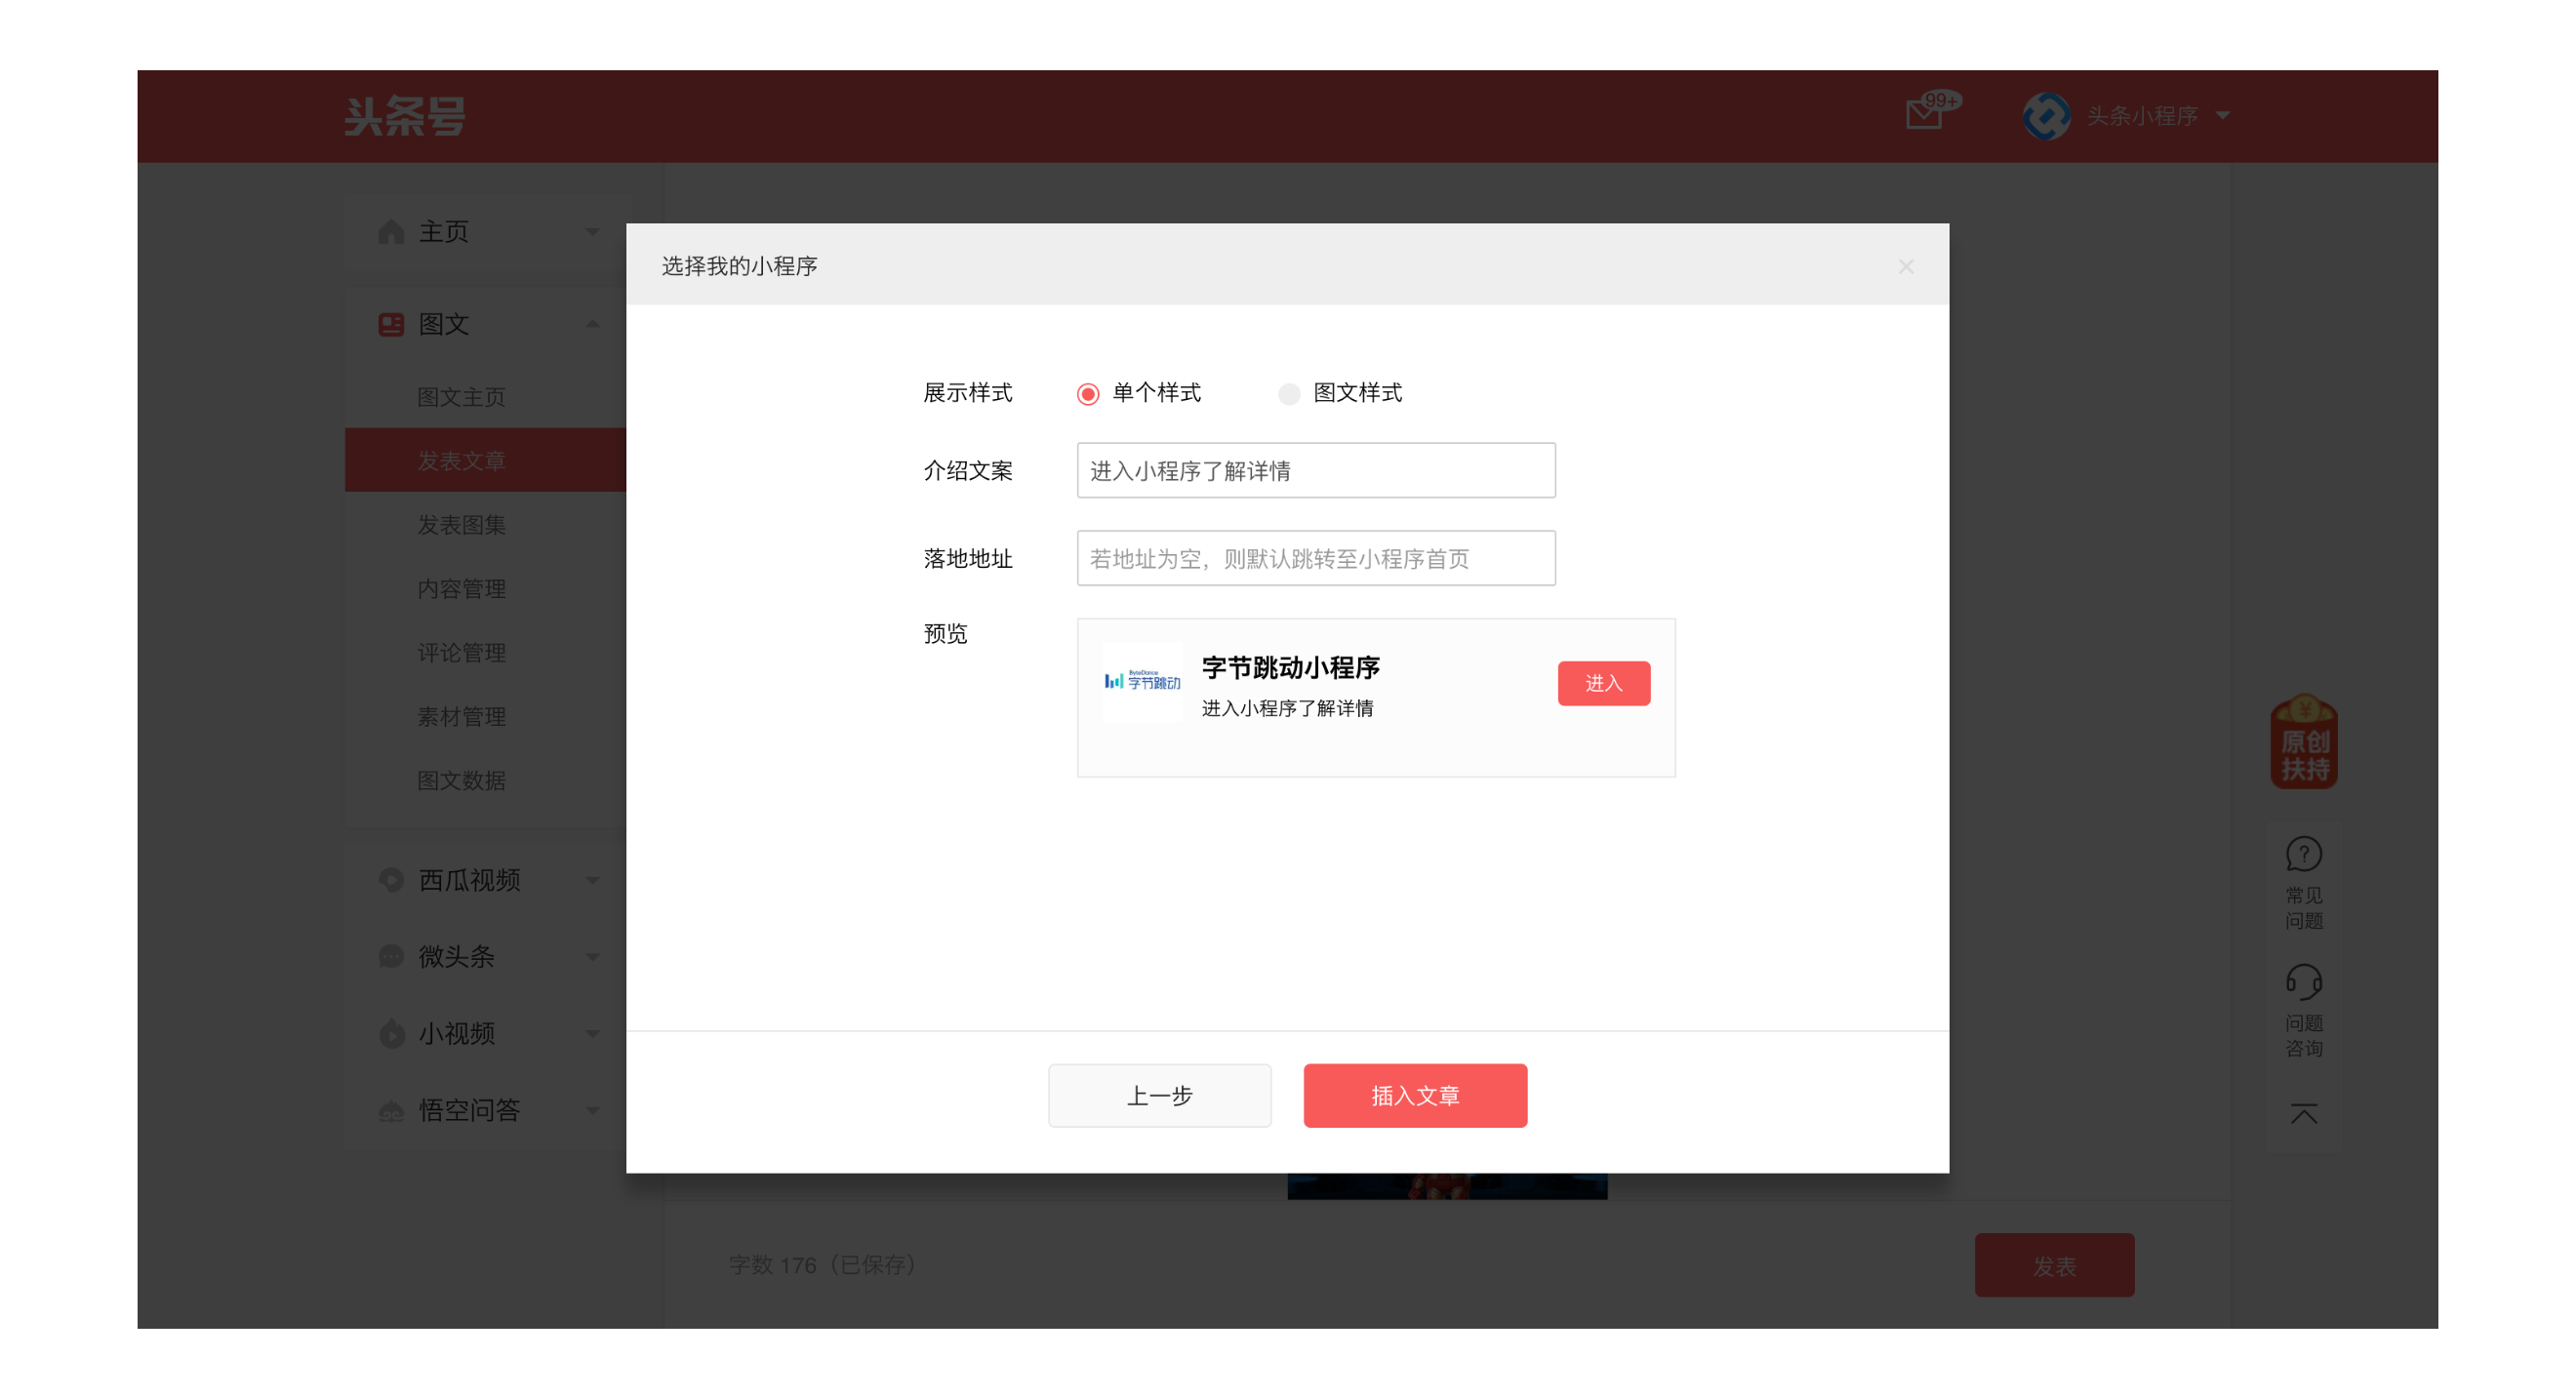Go to 评论管理
The image size is (2576, 1399).
(461, 653)
